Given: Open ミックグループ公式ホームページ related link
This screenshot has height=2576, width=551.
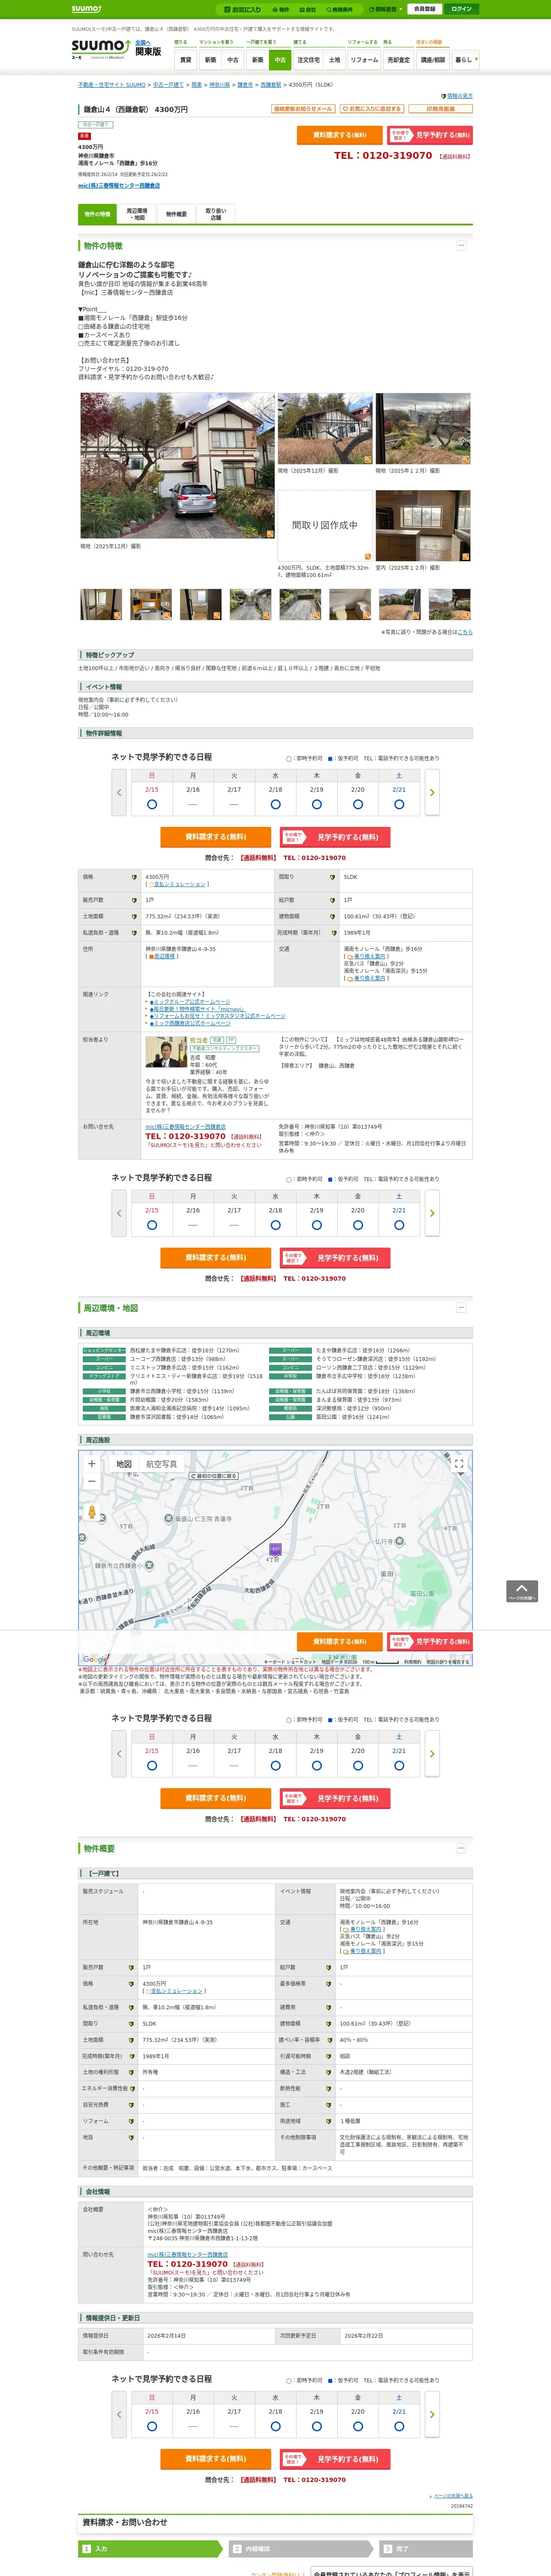Looking at the screenshot, I should [191, 1002].
